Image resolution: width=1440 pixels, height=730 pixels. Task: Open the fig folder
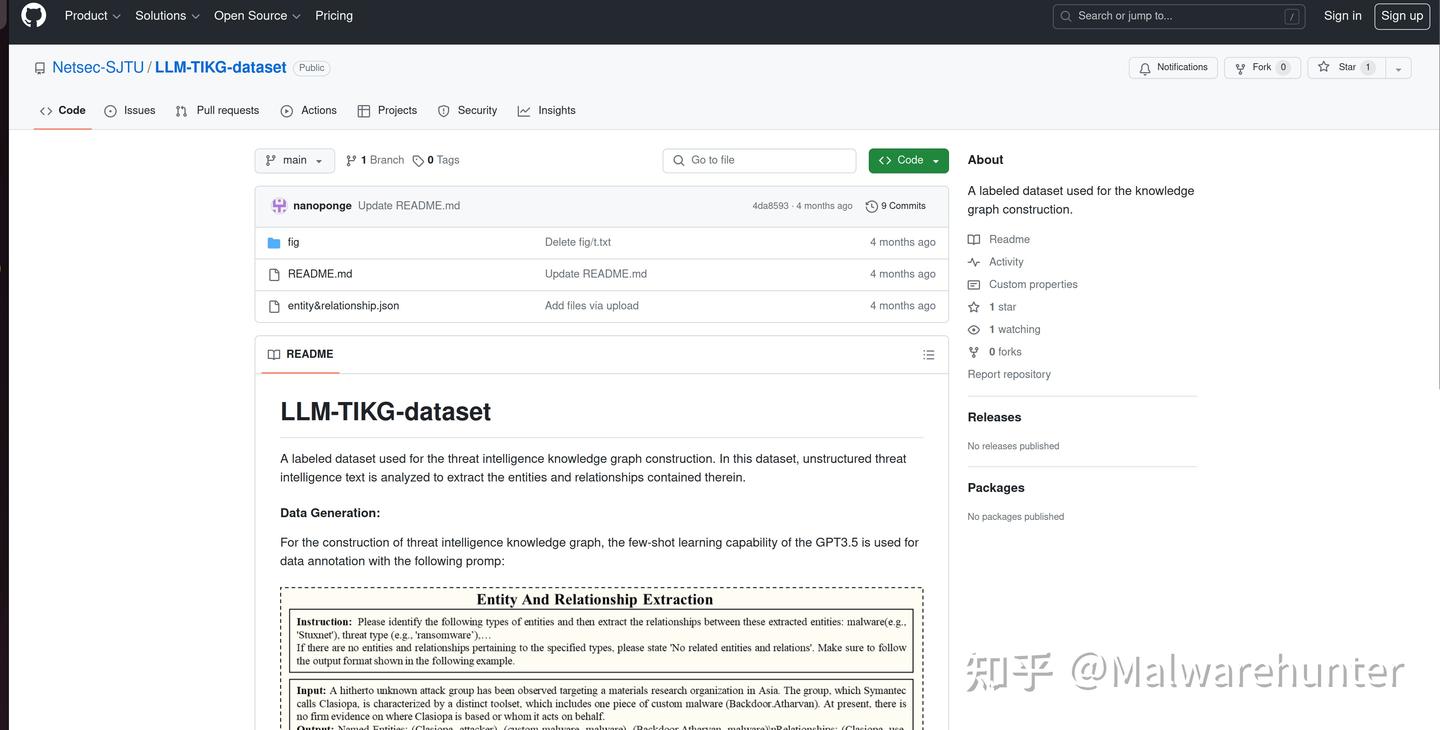click(293, 241)
